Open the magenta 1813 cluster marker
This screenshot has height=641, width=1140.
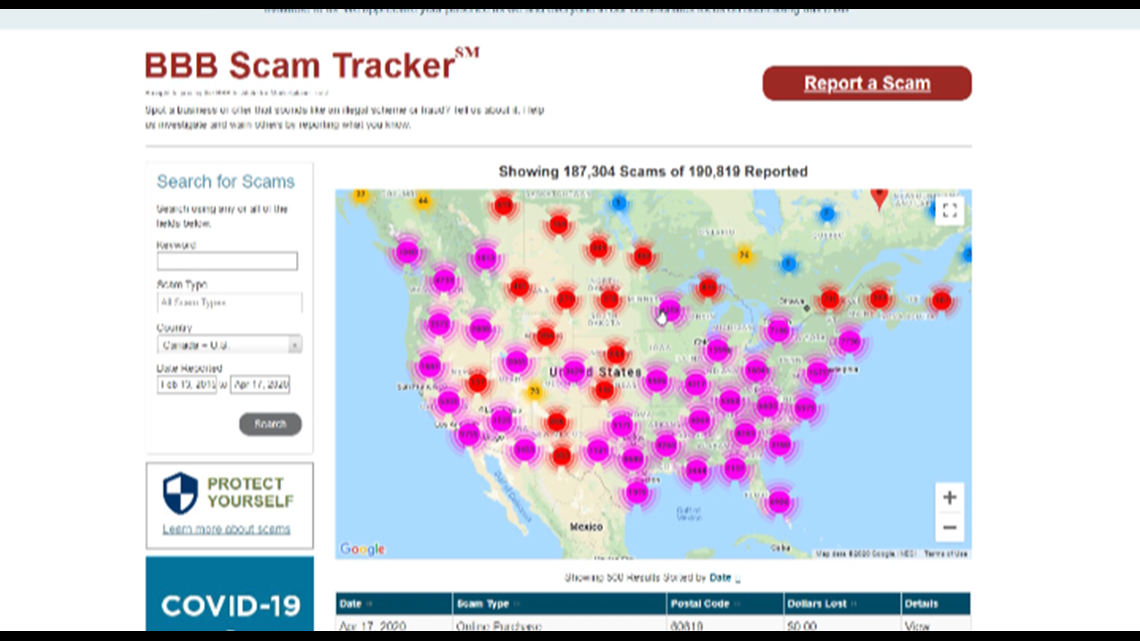point(486,257)
